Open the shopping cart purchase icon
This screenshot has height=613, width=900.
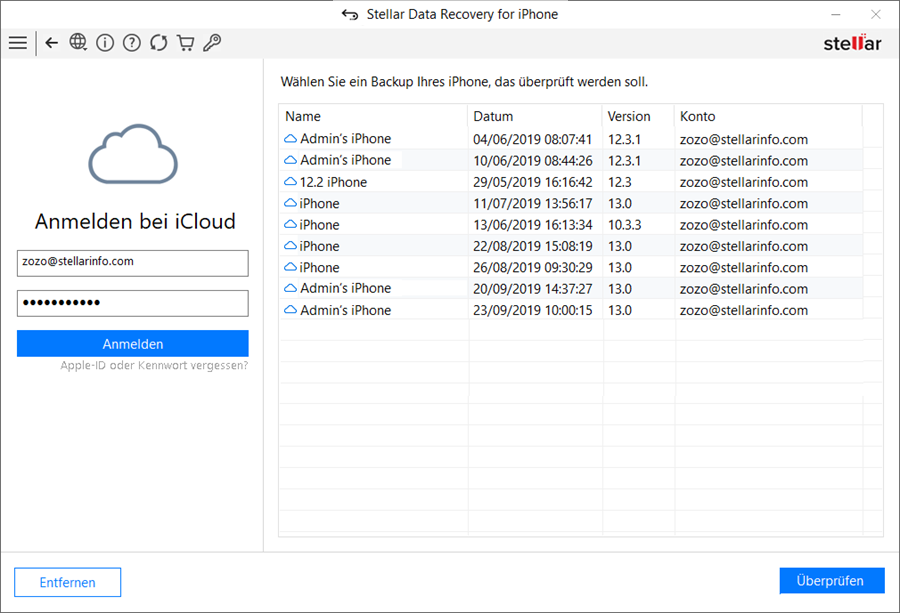point(185,43)
